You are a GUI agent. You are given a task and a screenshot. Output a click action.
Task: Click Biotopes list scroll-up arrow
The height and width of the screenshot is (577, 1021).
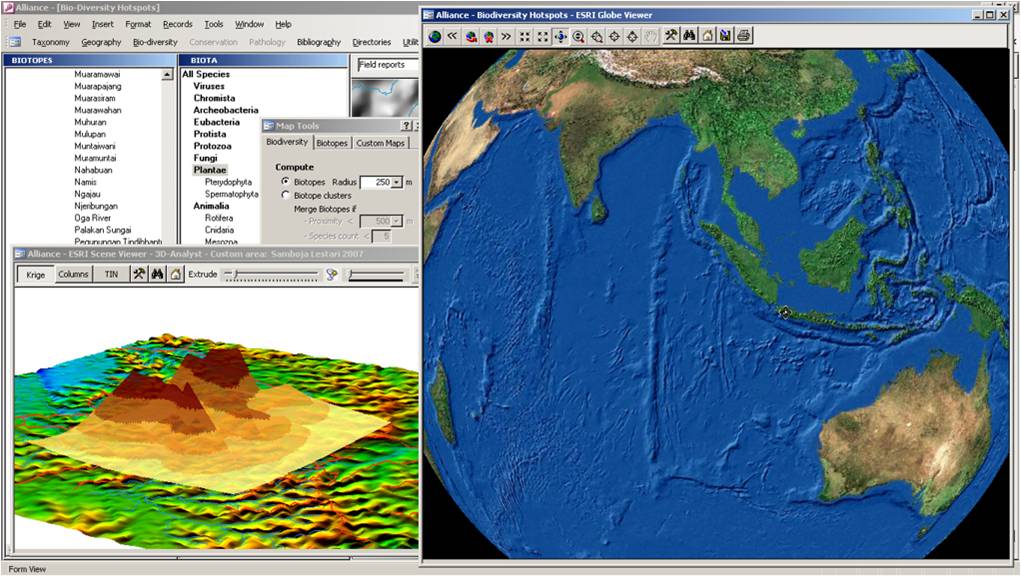167,75
